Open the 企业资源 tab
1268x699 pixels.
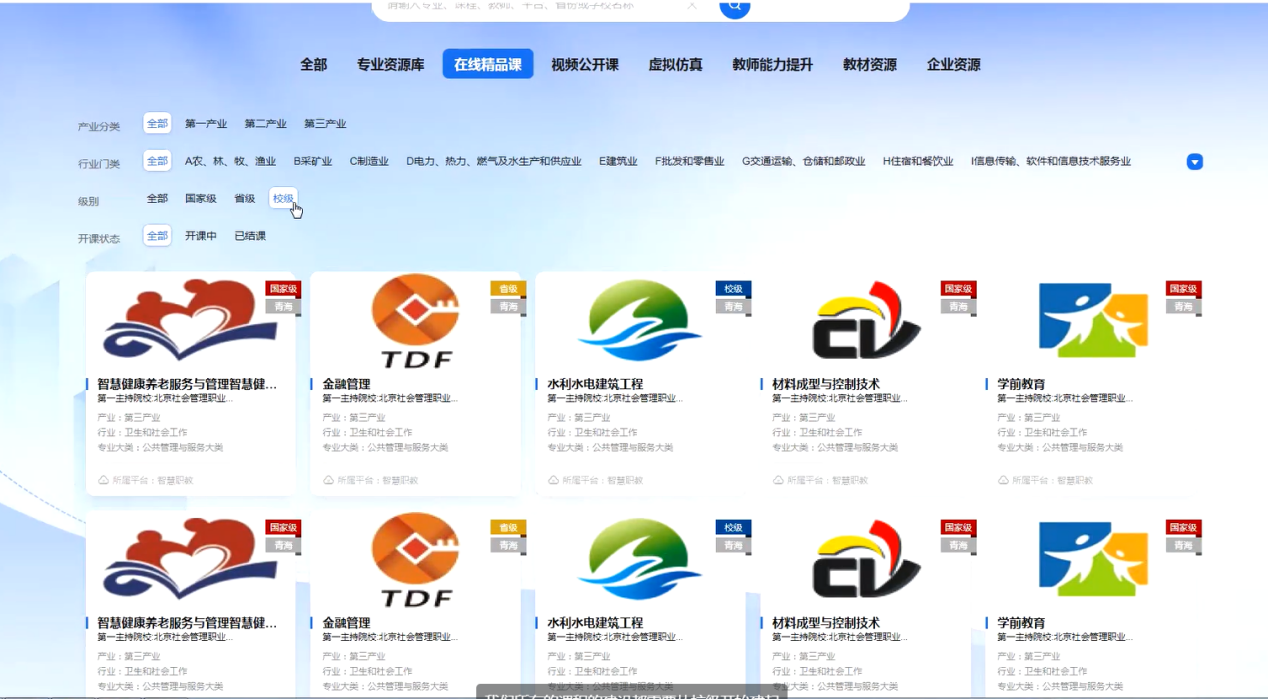click(954, 64)
